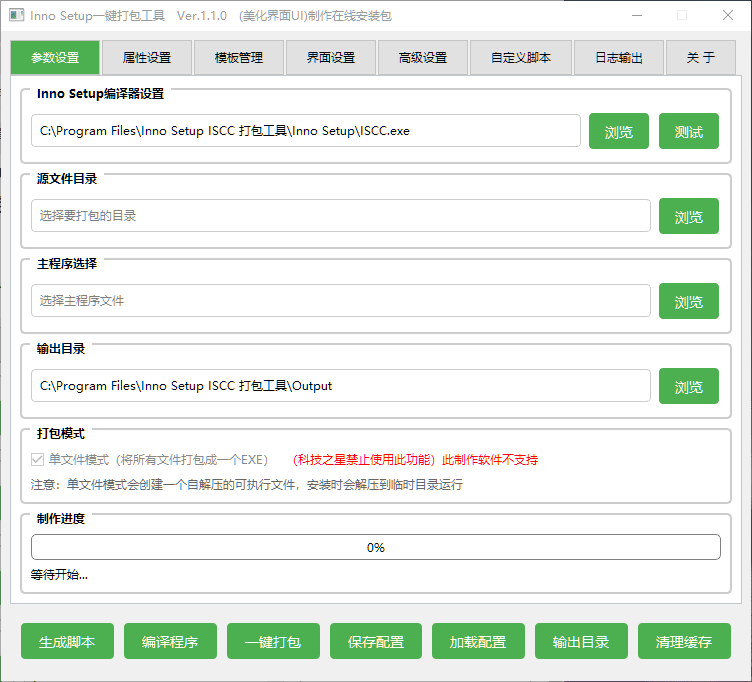Click the 选择要打包的目录 input field

pos(340,216)
